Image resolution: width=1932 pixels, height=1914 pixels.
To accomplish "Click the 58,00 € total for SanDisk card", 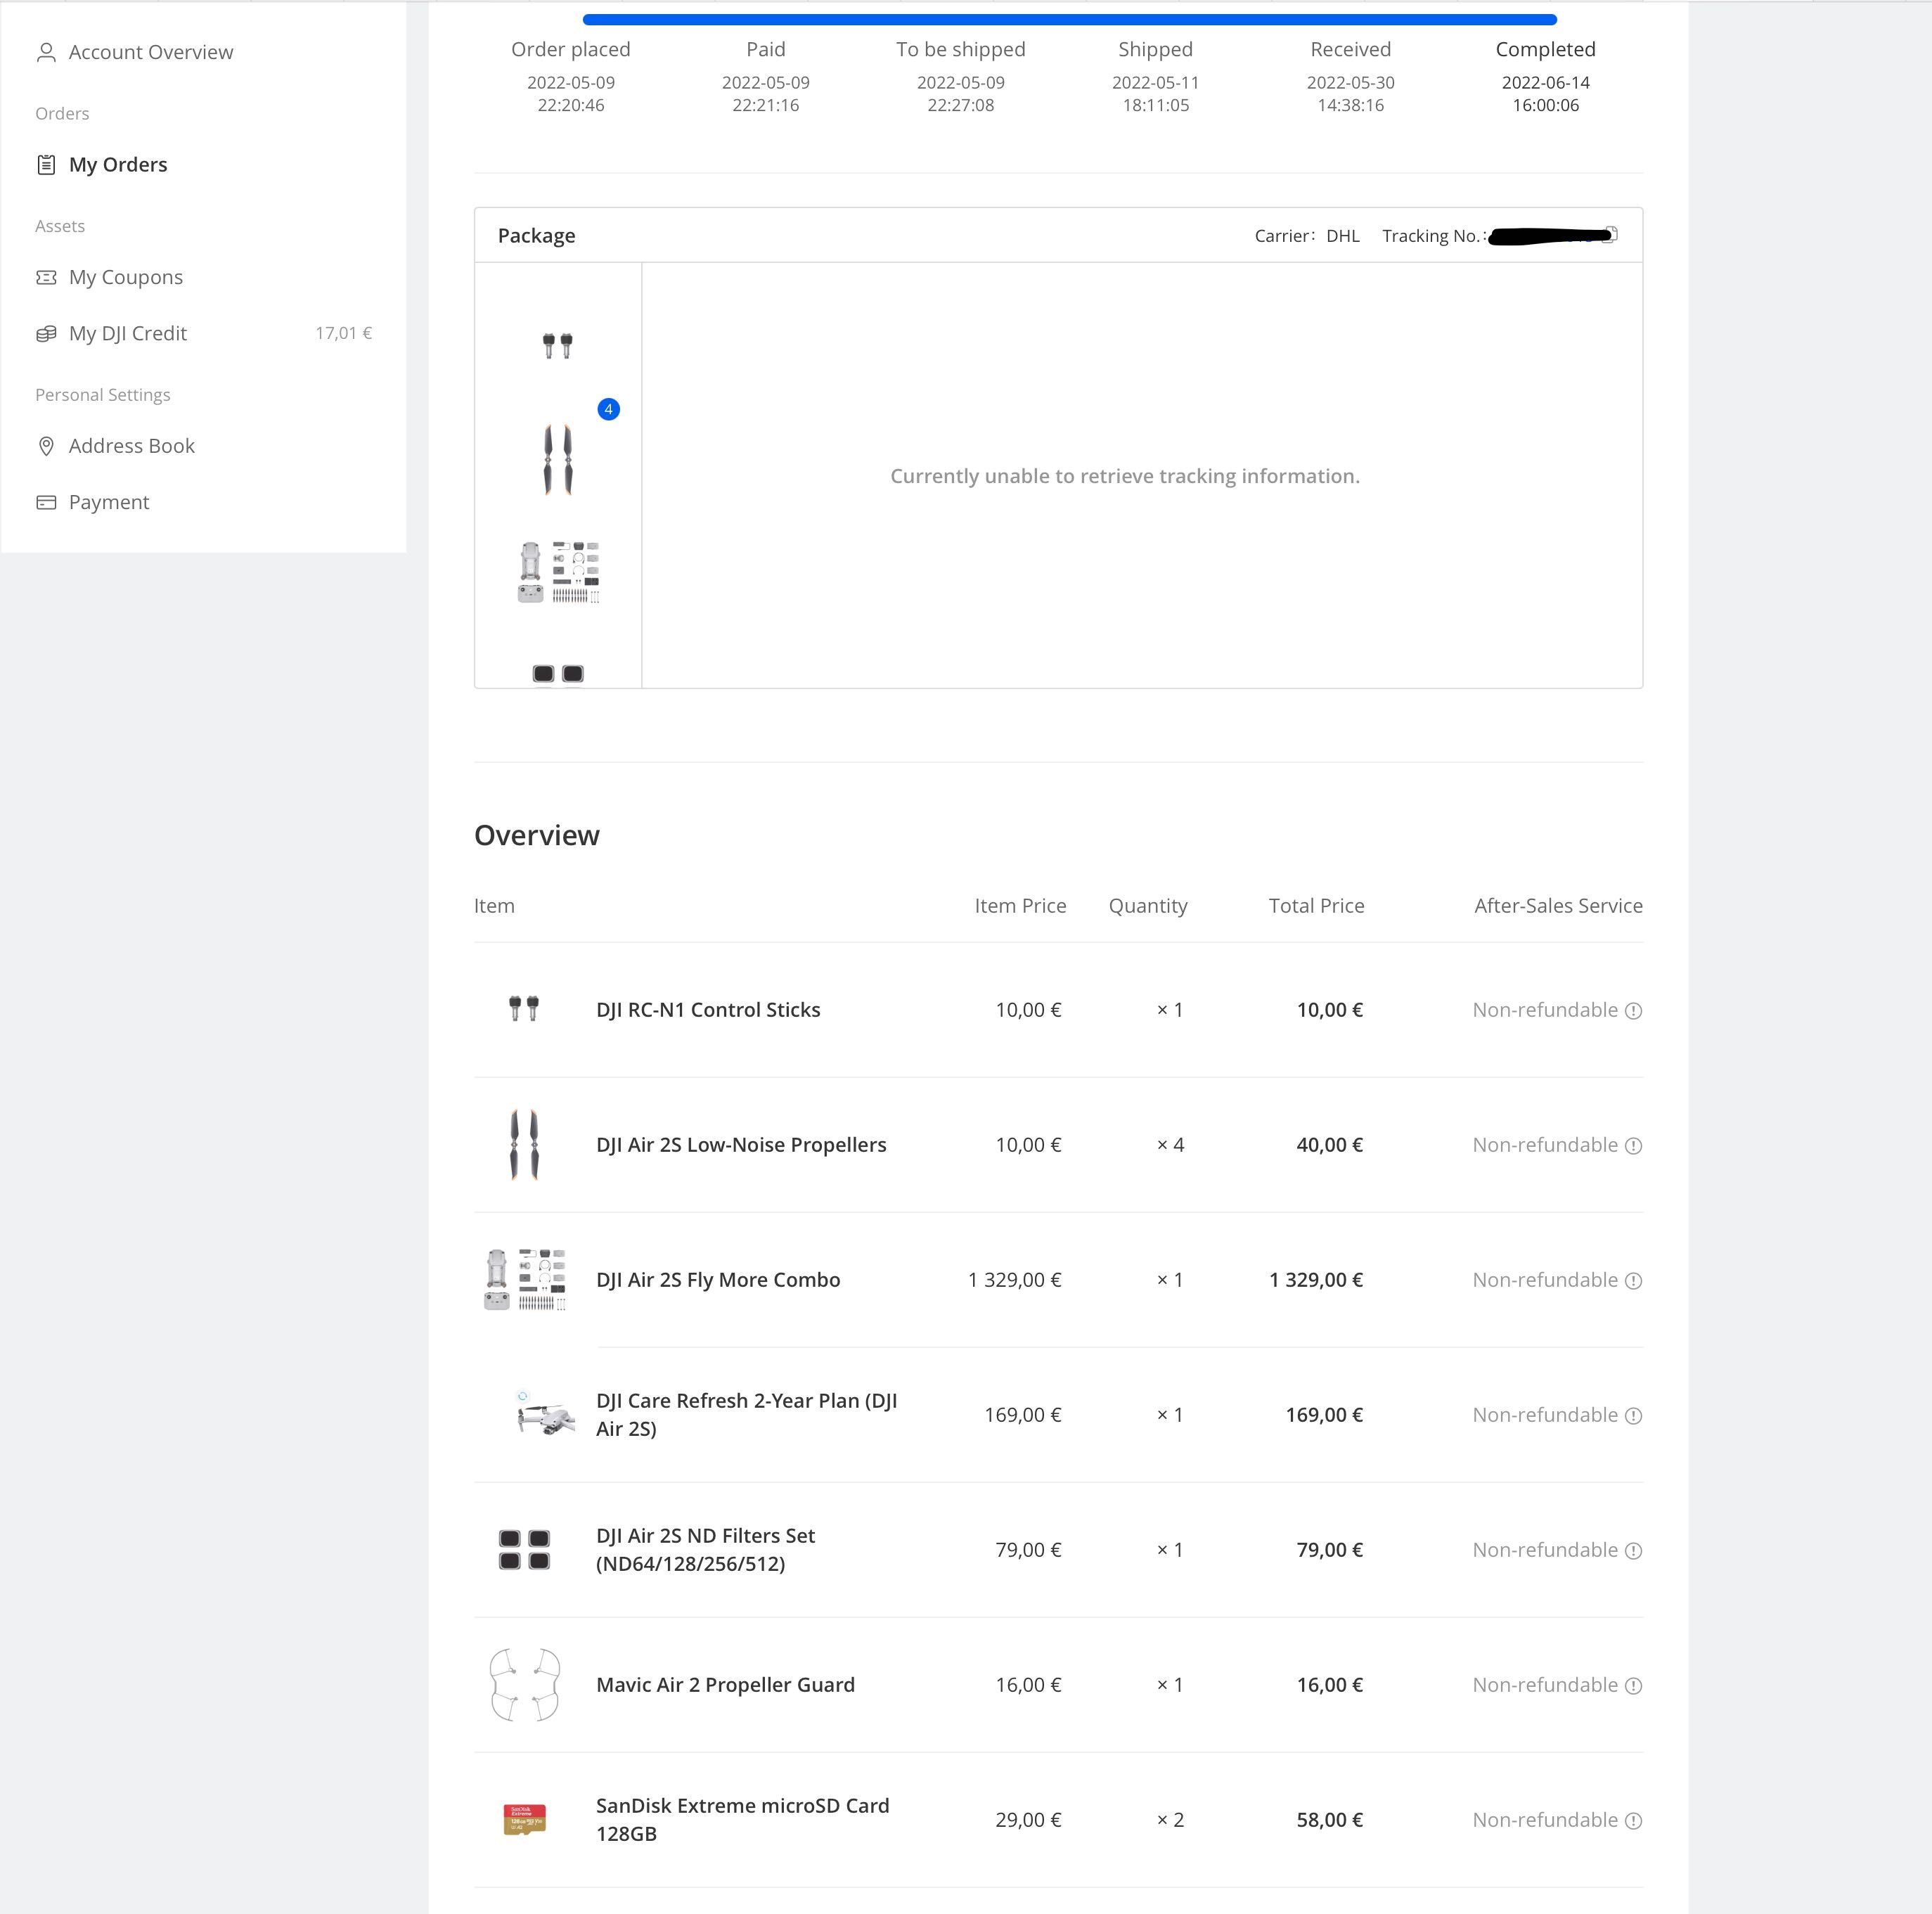I will (1329, 1820).
